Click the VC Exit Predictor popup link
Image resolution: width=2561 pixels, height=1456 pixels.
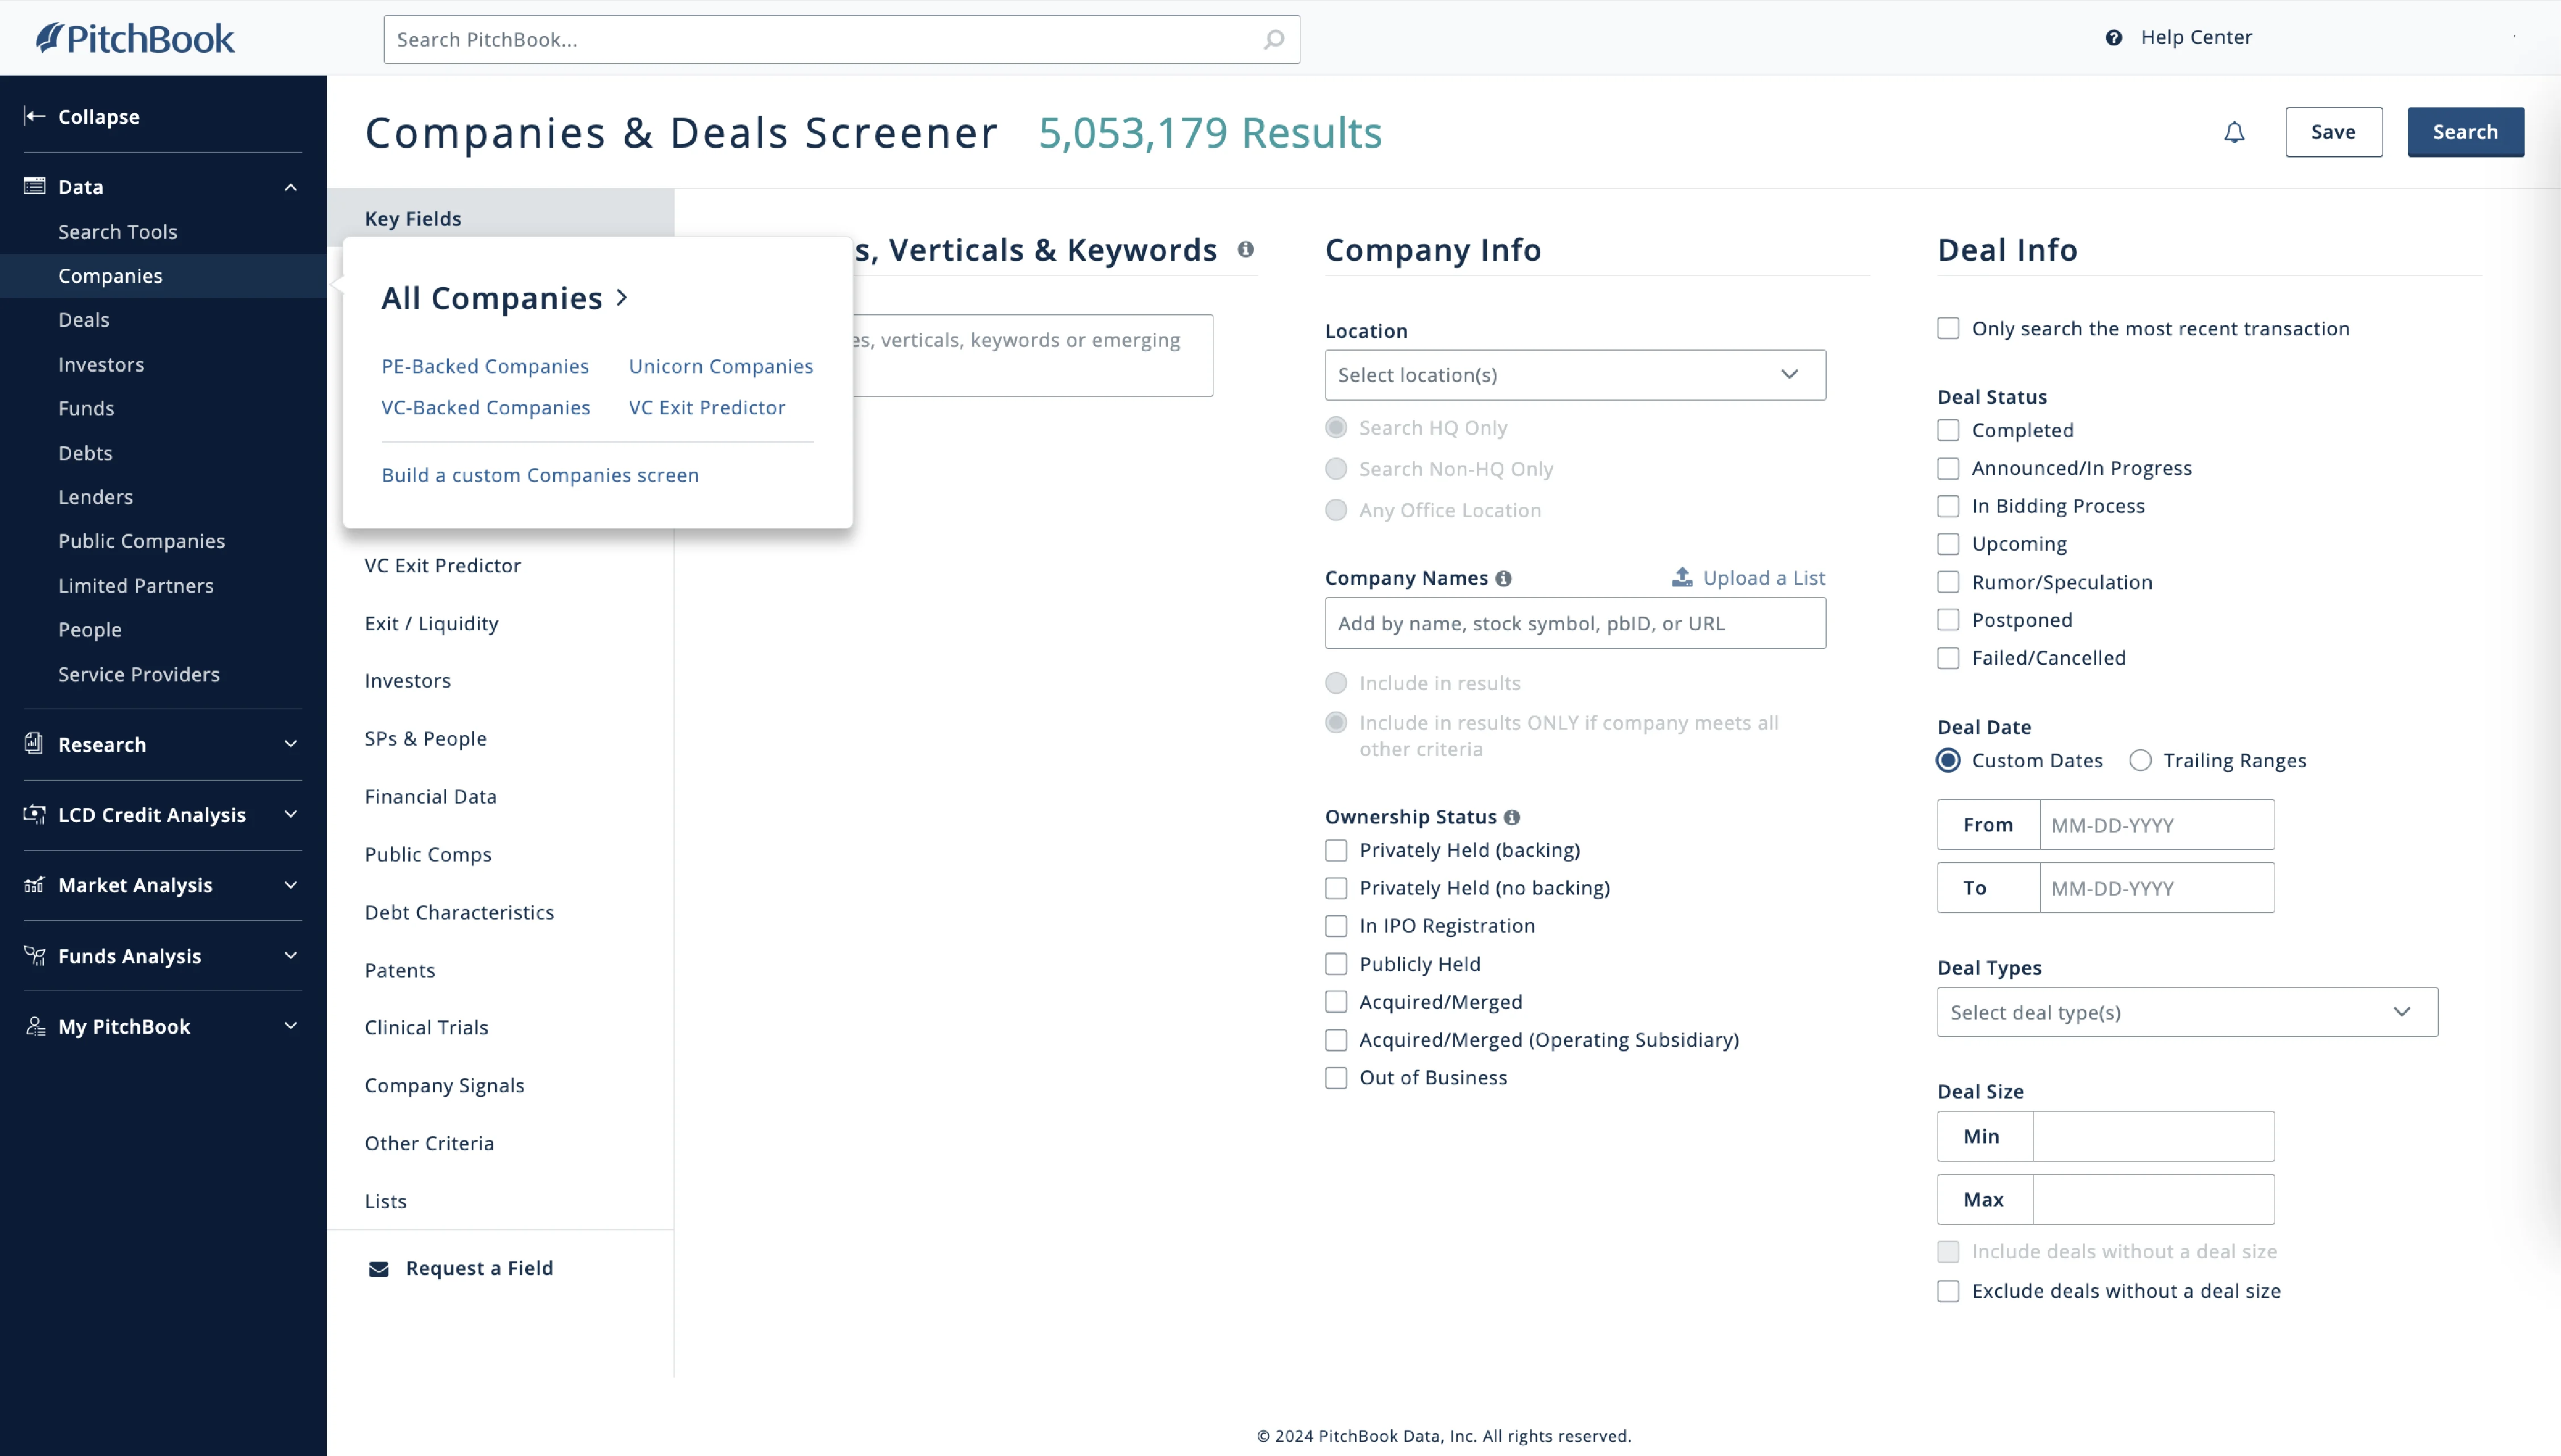point(707,407)
